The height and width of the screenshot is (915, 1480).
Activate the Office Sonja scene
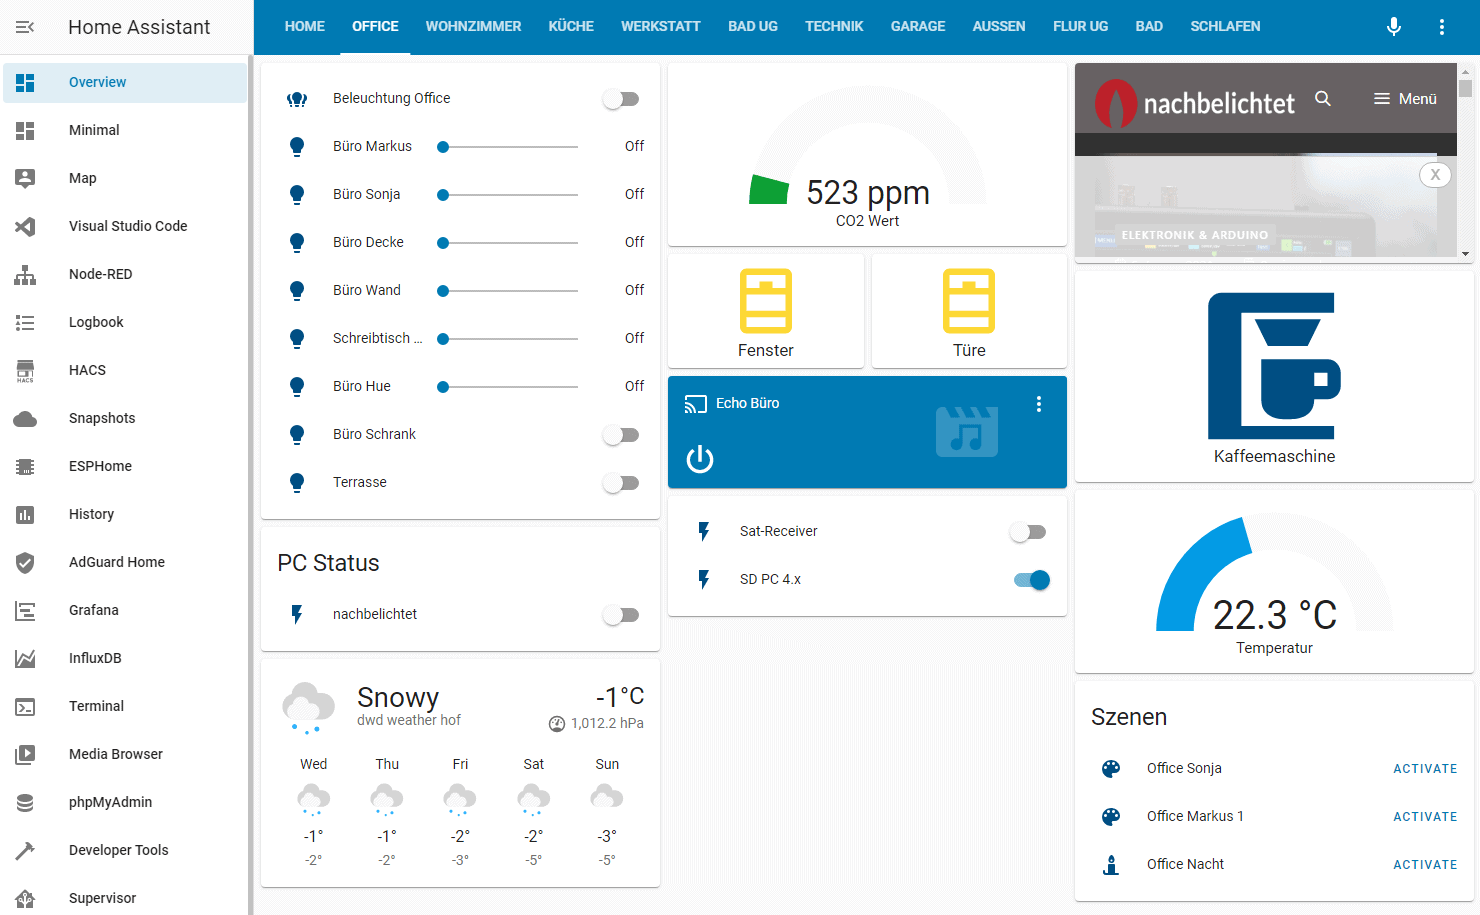coord(1424,769)
